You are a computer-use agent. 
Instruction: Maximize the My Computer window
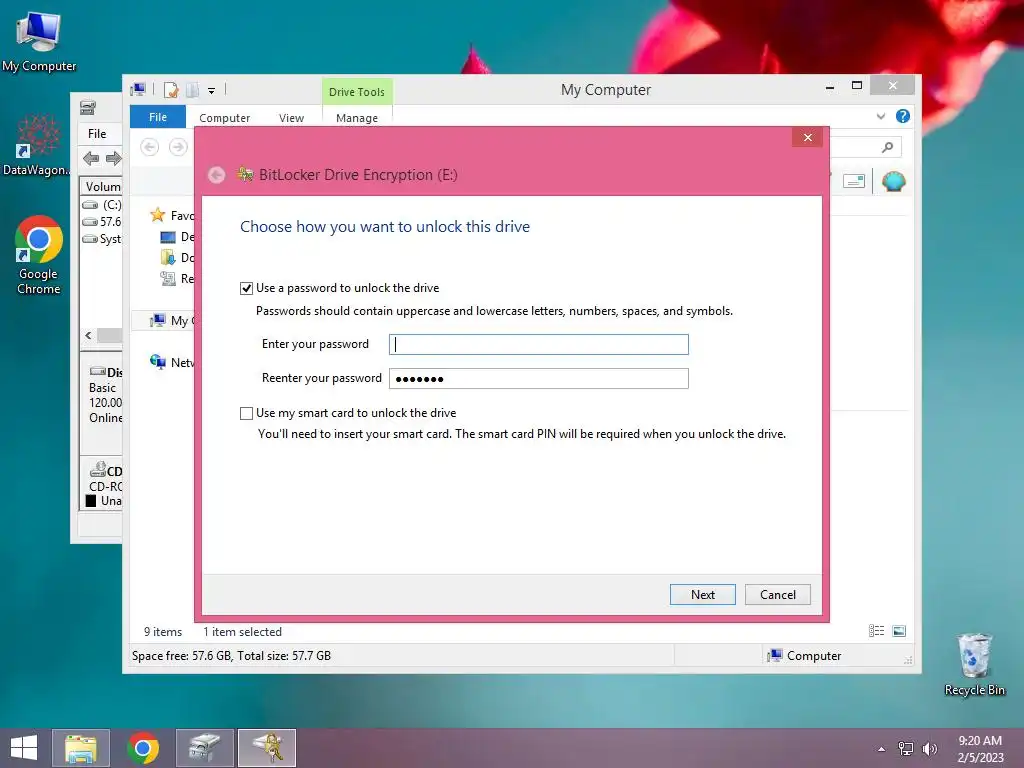857,86
